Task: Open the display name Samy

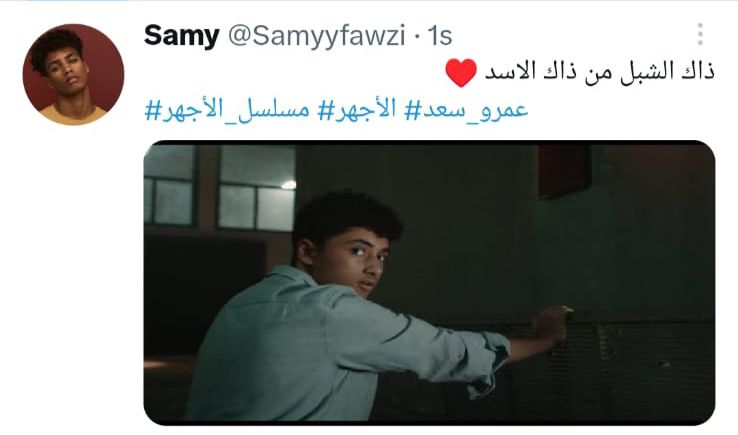Action: (182, 35)
